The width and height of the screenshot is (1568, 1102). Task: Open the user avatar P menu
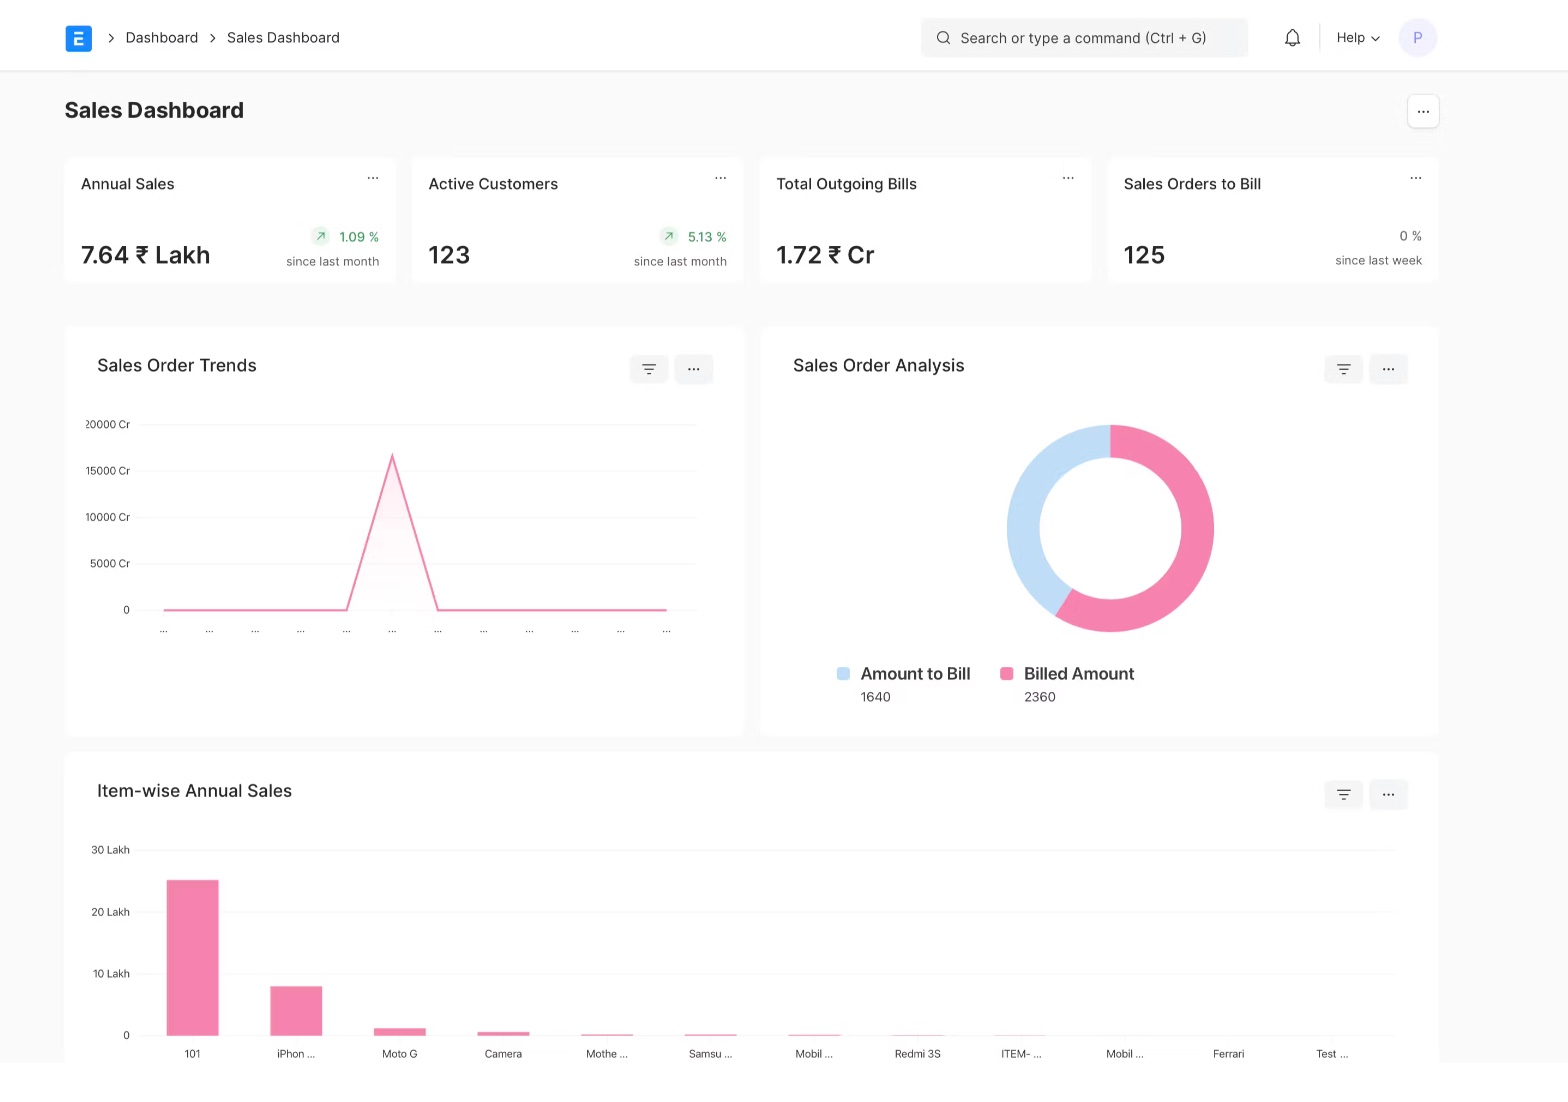point(1417,38)
